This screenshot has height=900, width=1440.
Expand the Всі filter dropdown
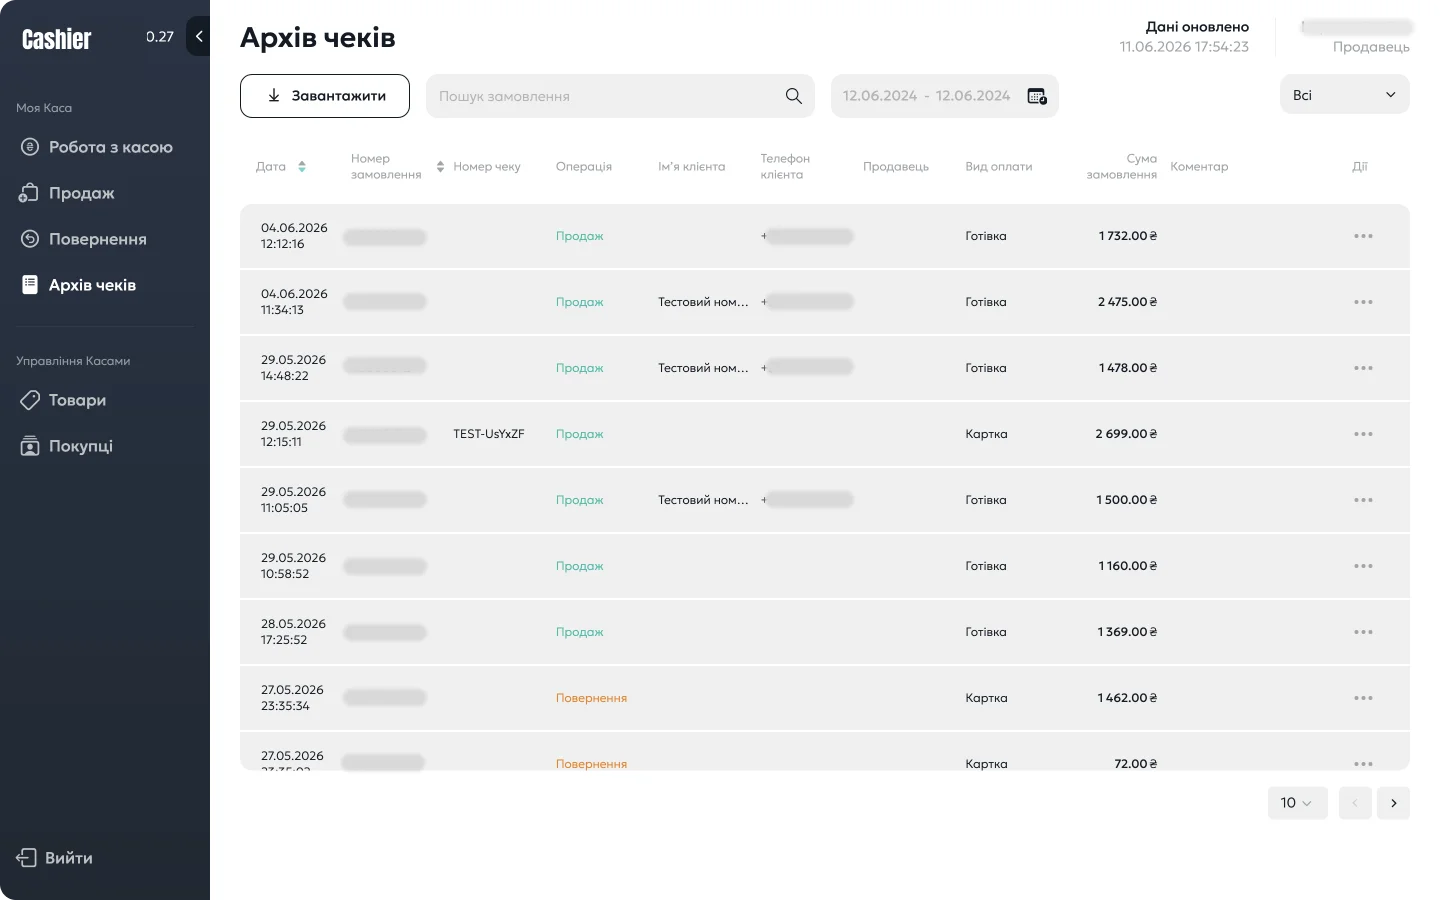(x=1344, y=95)
